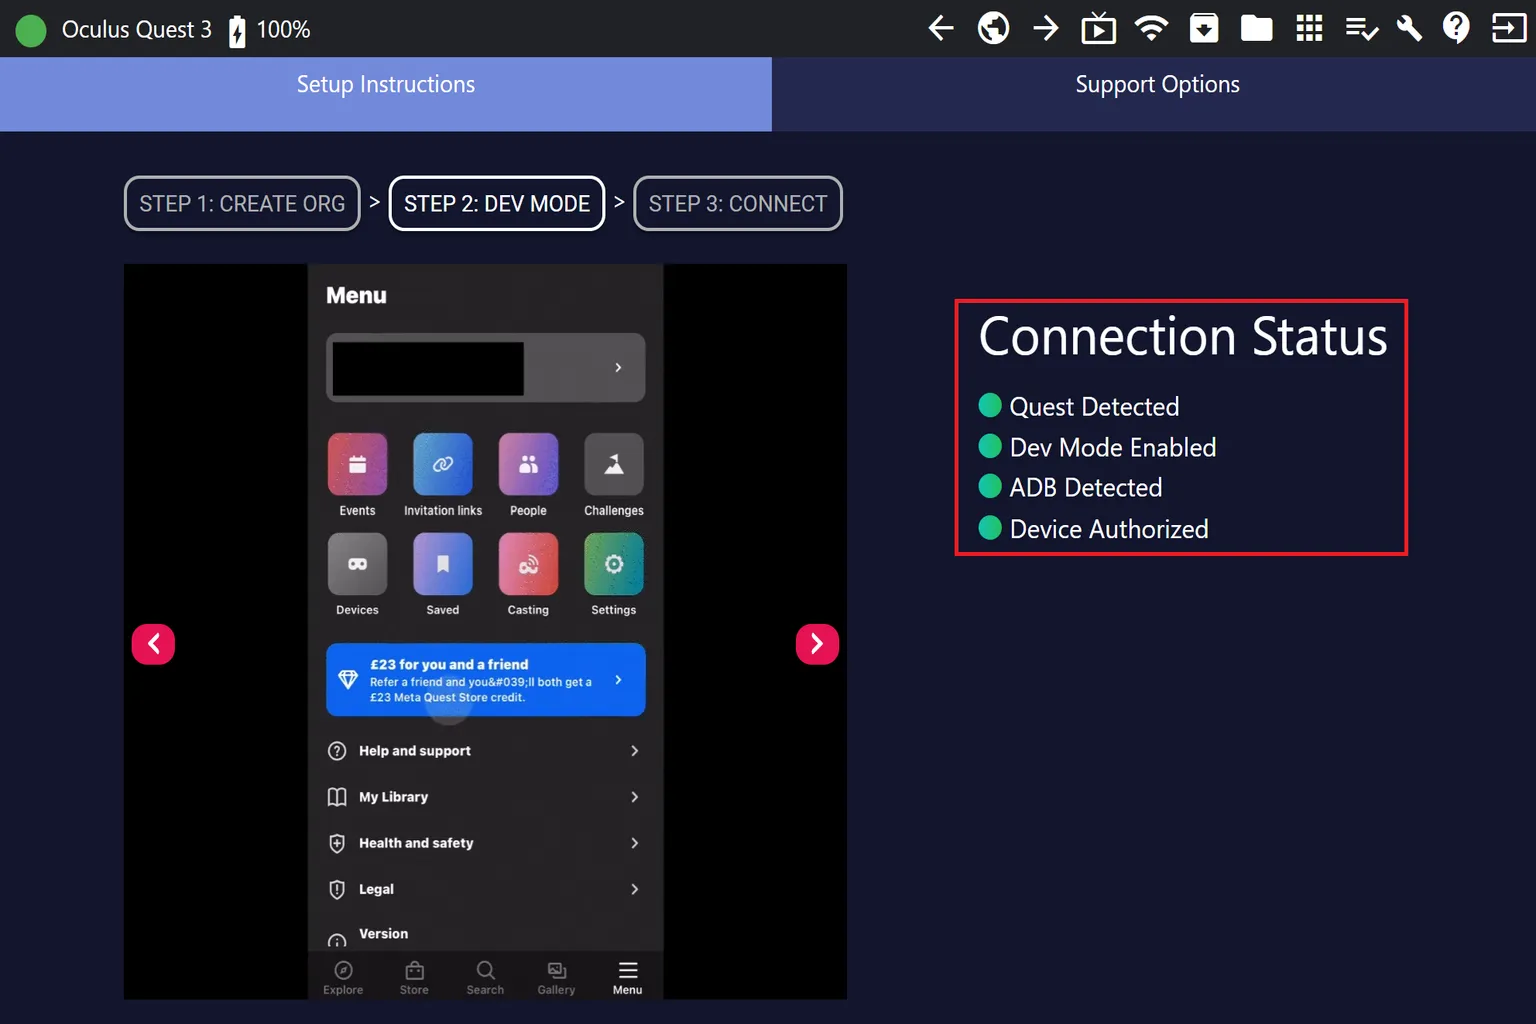This screenshot has height=1024, width=1536.
Task: Open Store tab in bottom nav
Action: [414, 977]
